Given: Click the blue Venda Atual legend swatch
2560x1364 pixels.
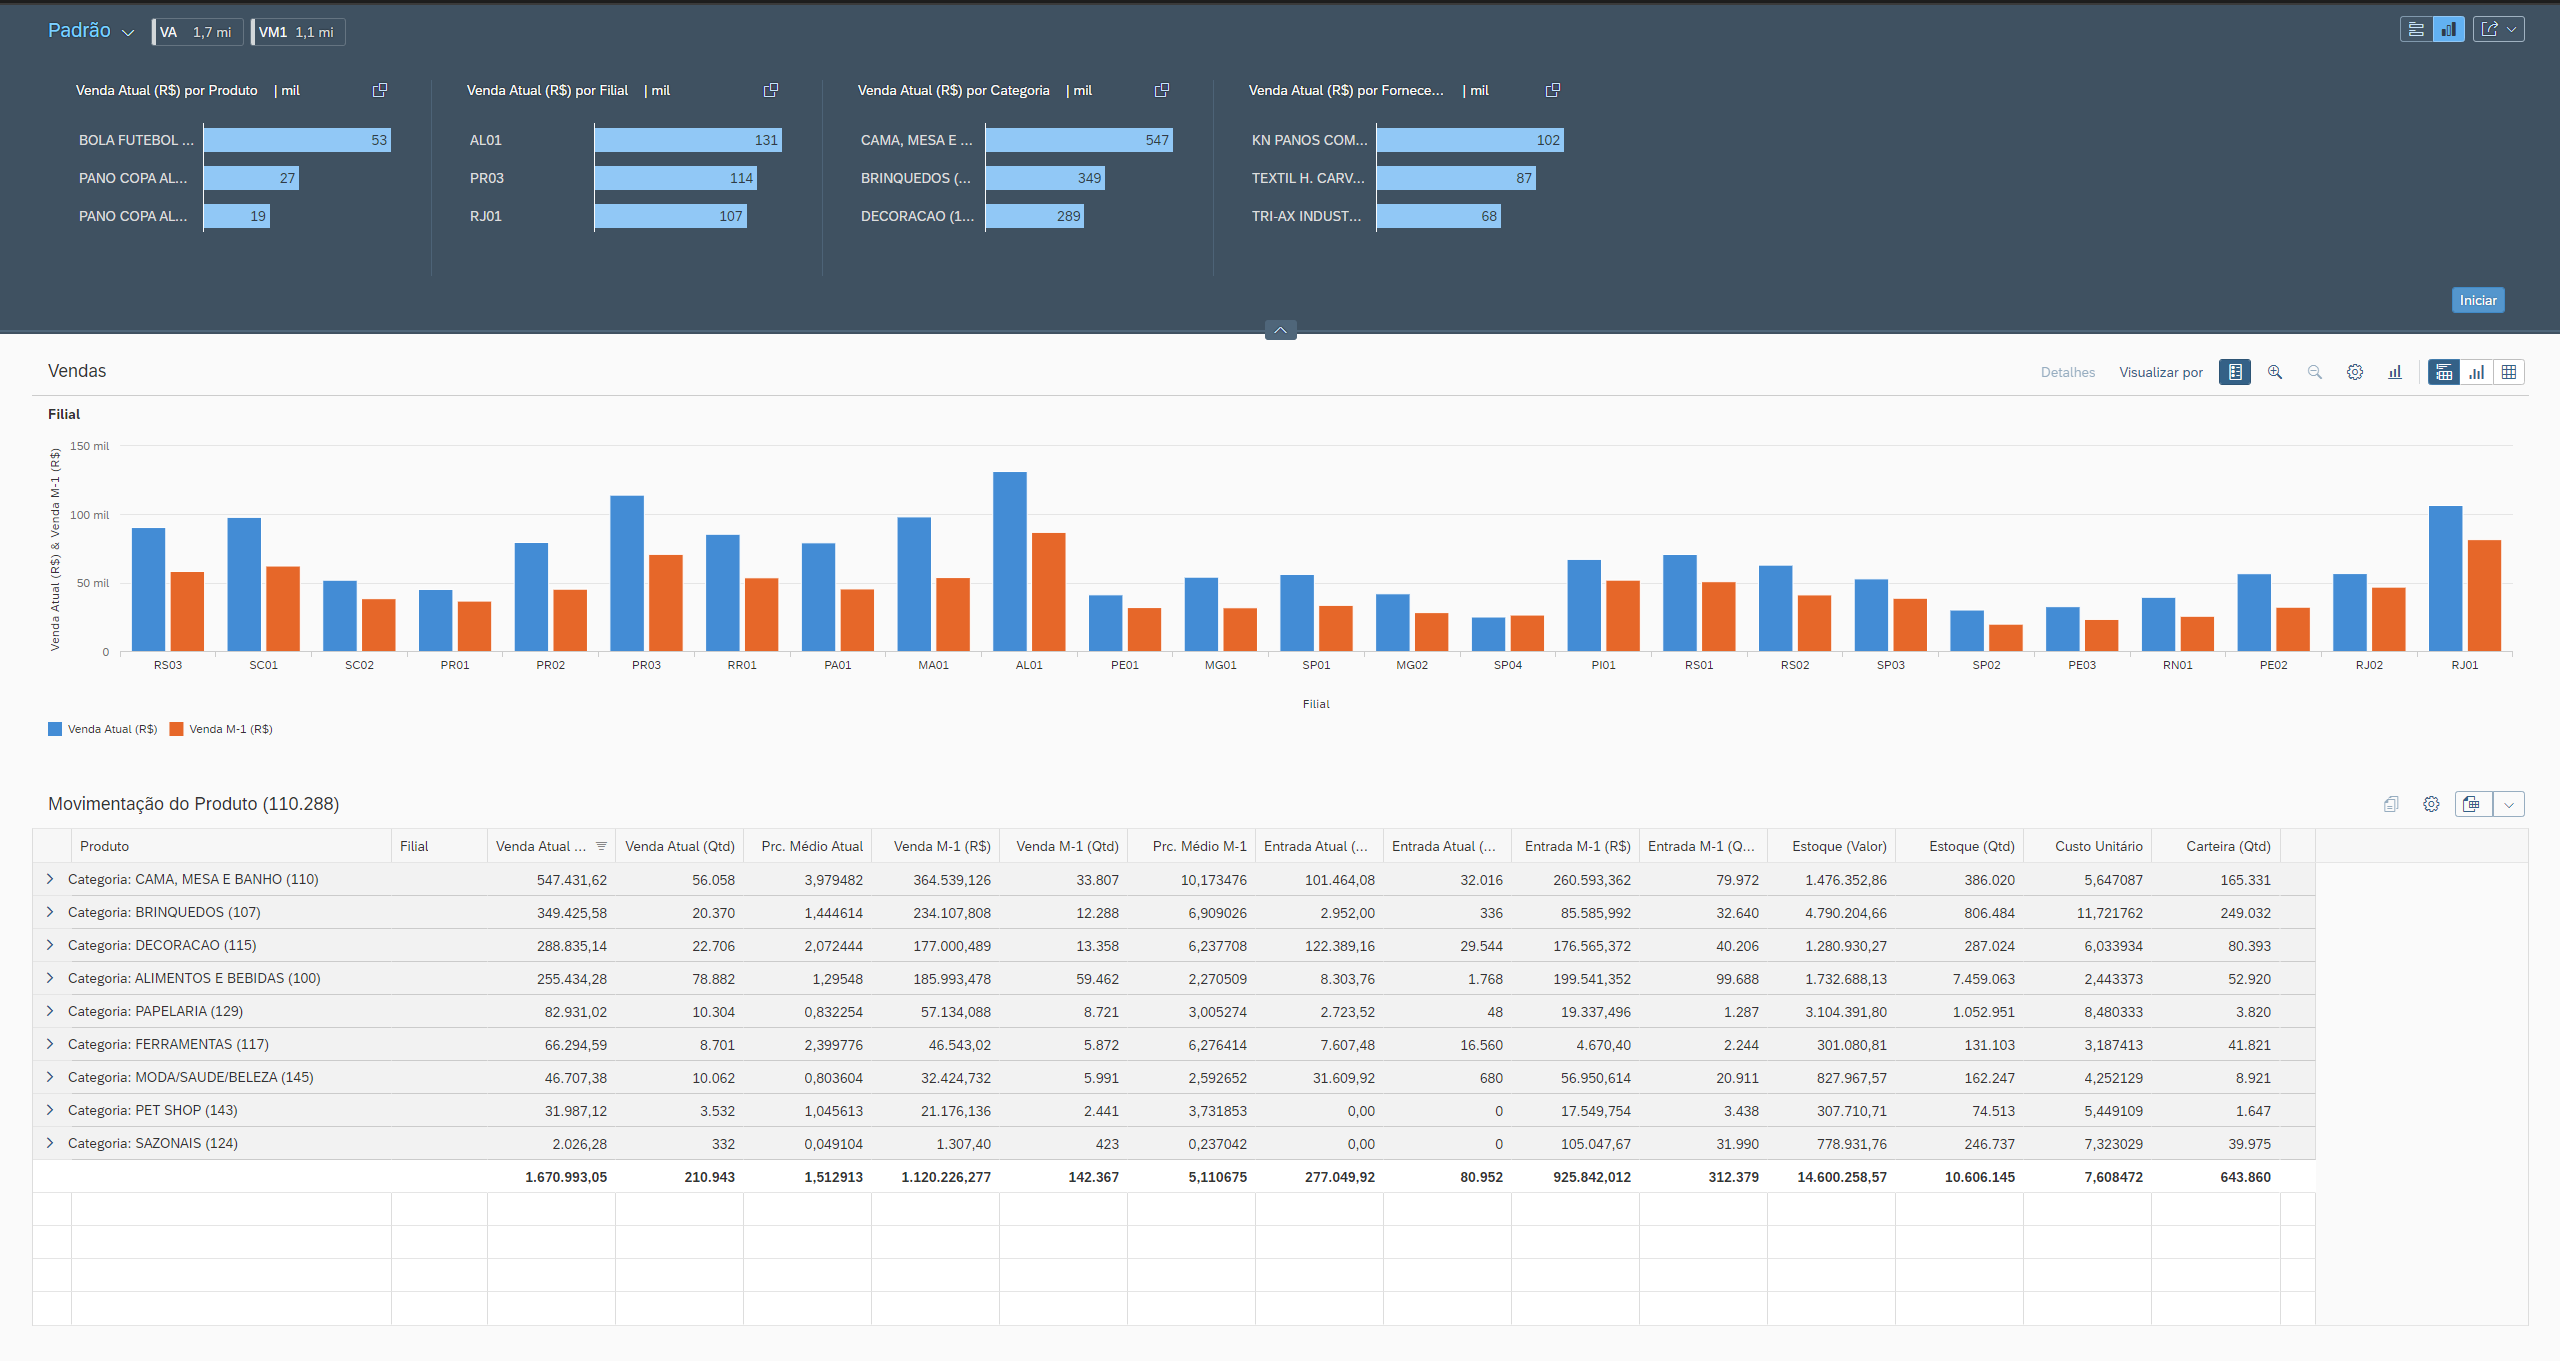Looking at the screenshot, I should click(x=55, y=729).
